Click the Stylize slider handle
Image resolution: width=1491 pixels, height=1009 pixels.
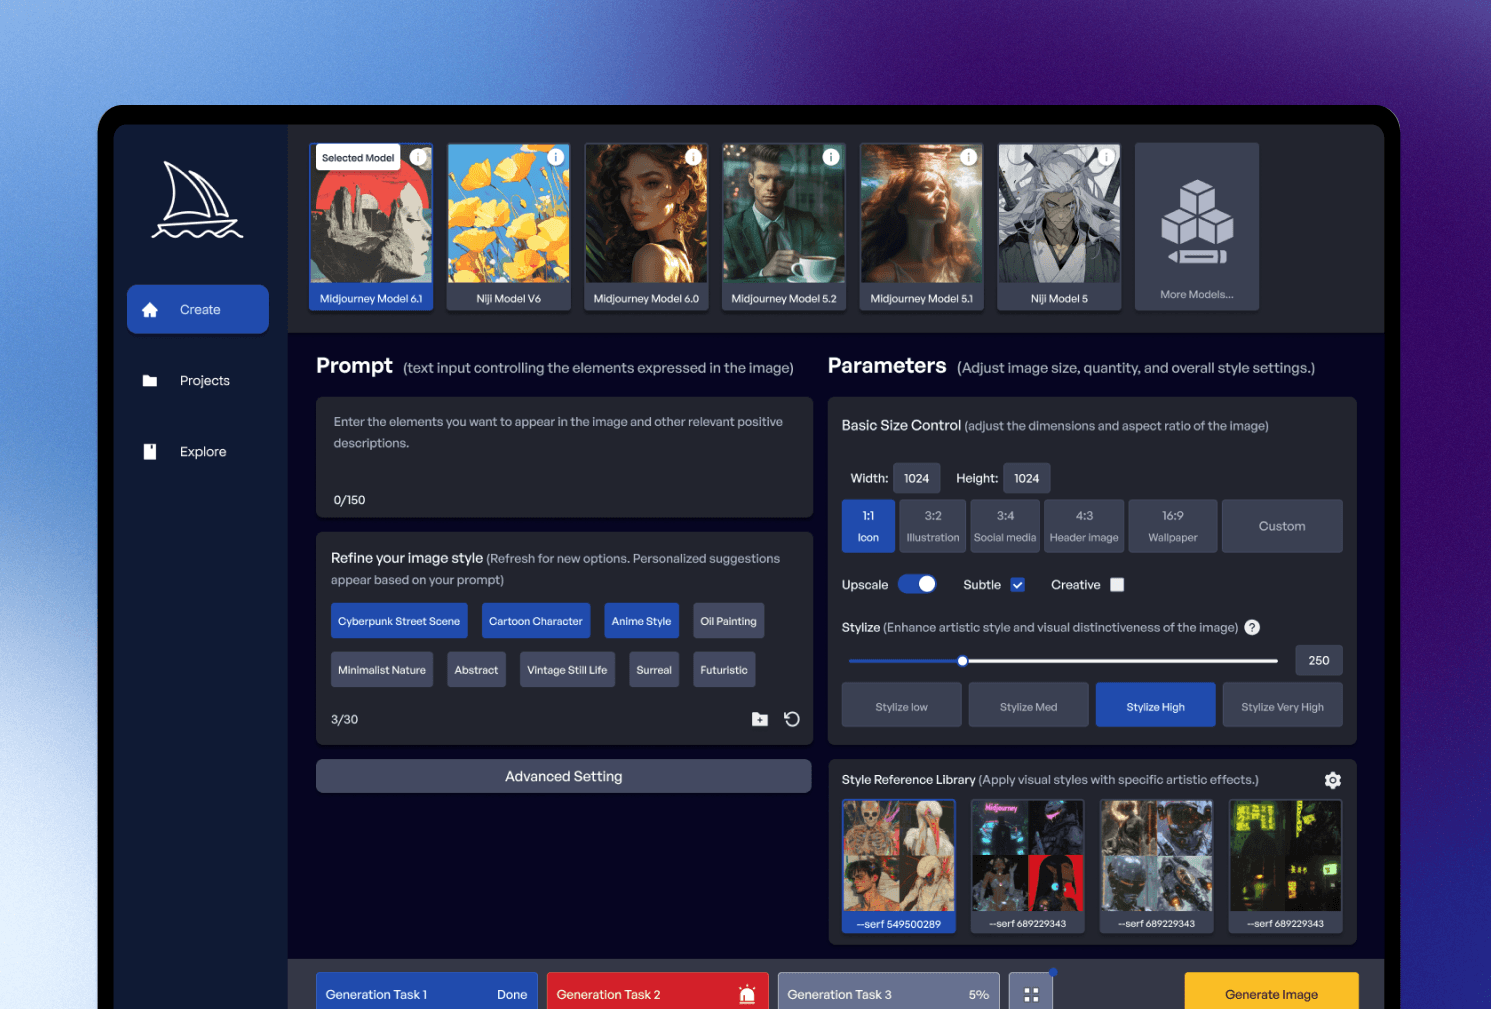point(962,661)
